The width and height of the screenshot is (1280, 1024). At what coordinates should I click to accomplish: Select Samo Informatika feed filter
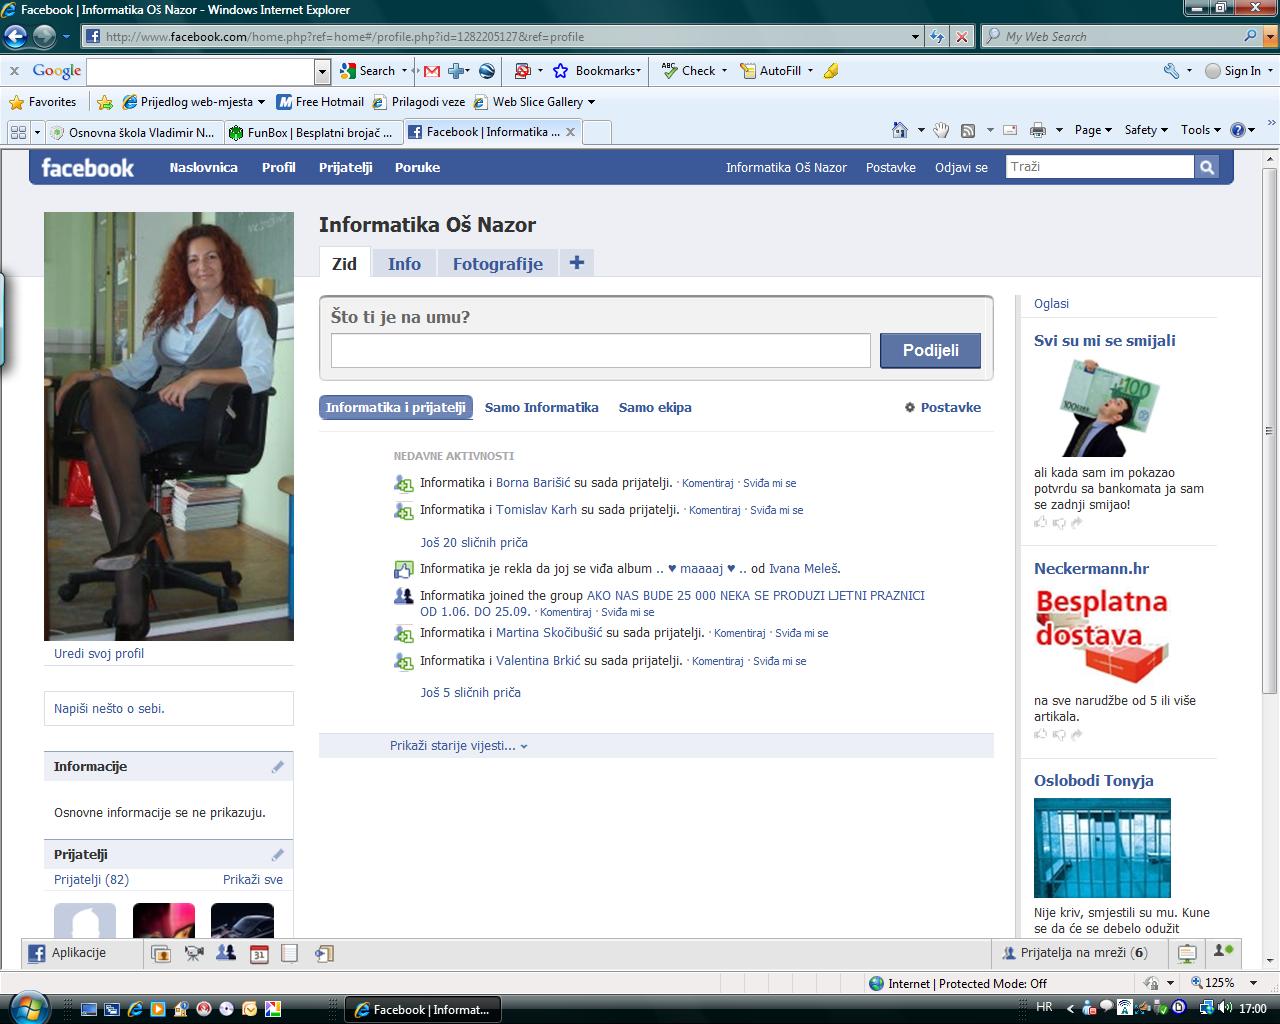pyautogui.click(x=542, y=408)
